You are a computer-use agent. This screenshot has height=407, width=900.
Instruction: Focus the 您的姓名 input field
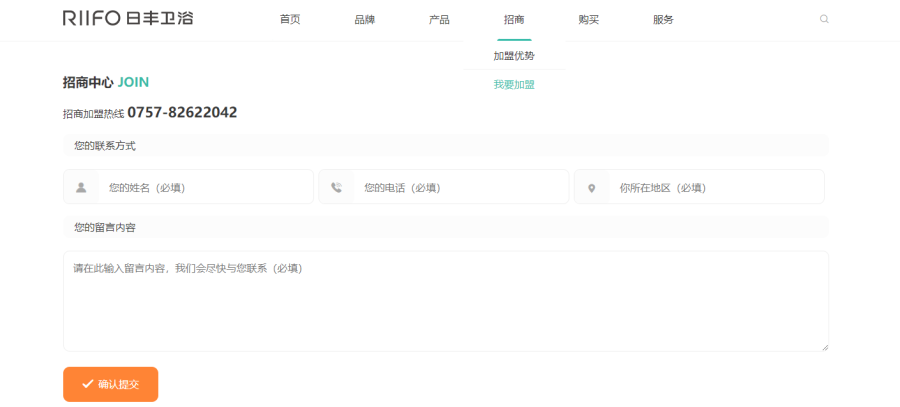(205, 187)
